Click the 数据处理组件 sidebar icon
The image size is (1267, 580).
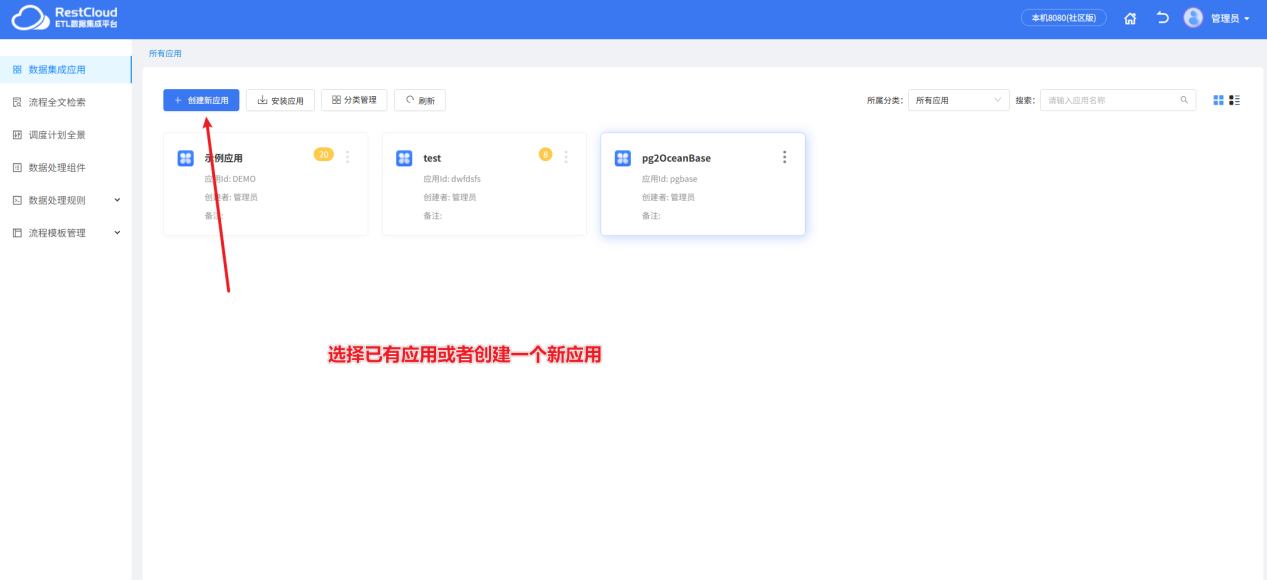point(17,167)
